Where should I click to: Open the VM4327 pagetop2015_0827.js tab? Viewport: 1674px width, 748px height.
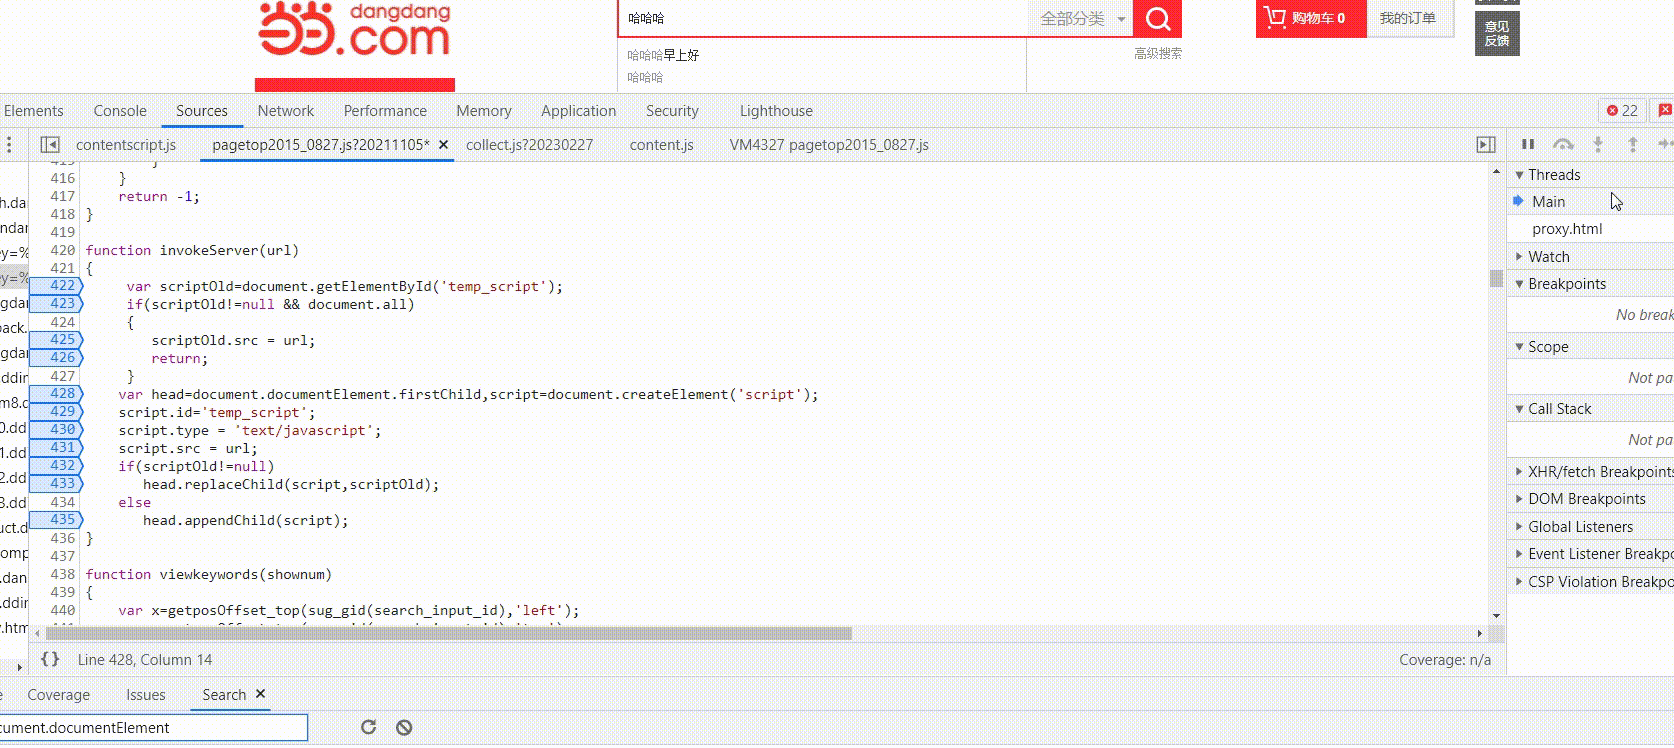click(x=829, y=145)
